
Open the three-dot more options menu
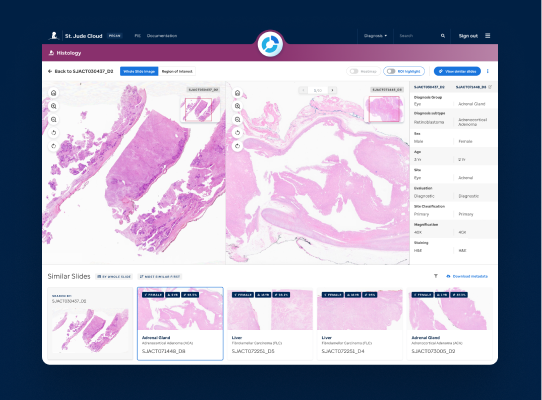click(x=488, y=71)
